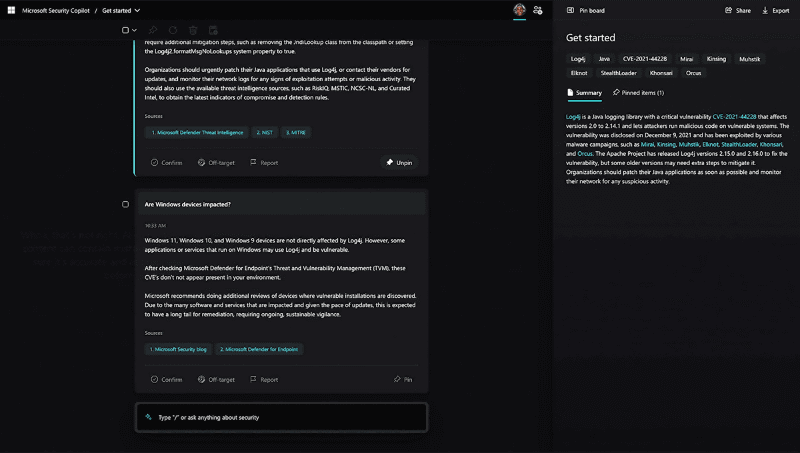
Task: Share the pin board using Share button
Action: point(737,10)
